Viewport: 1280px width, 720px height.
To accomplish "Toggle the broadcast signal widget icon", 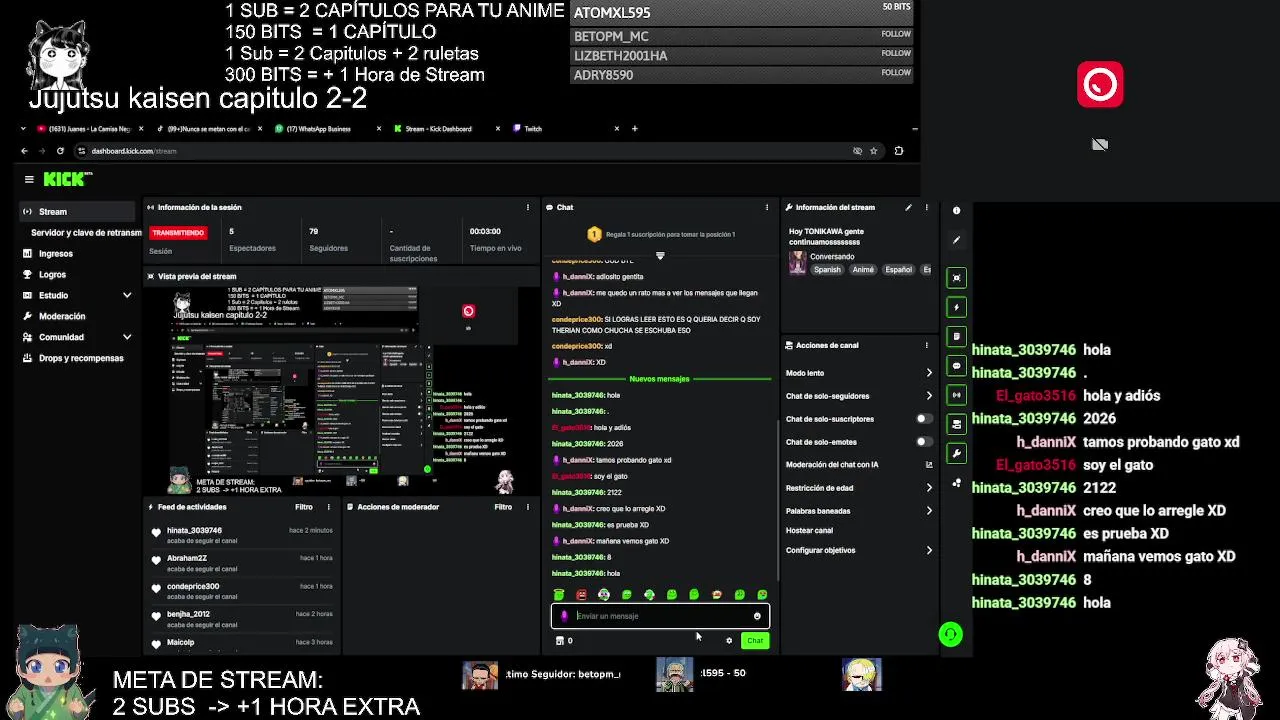I will [956, 395].
